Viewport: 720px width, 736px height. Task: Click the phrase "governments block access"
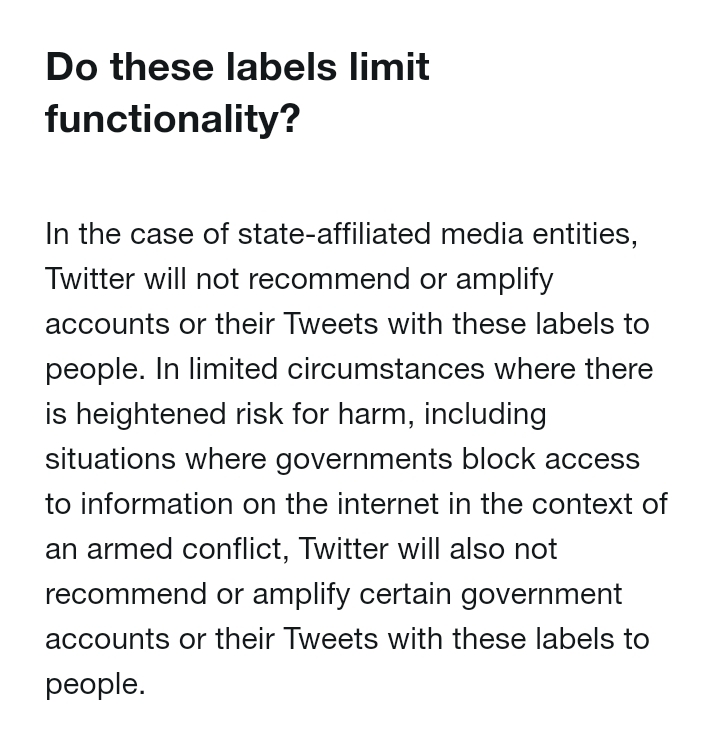pos(457,459)
